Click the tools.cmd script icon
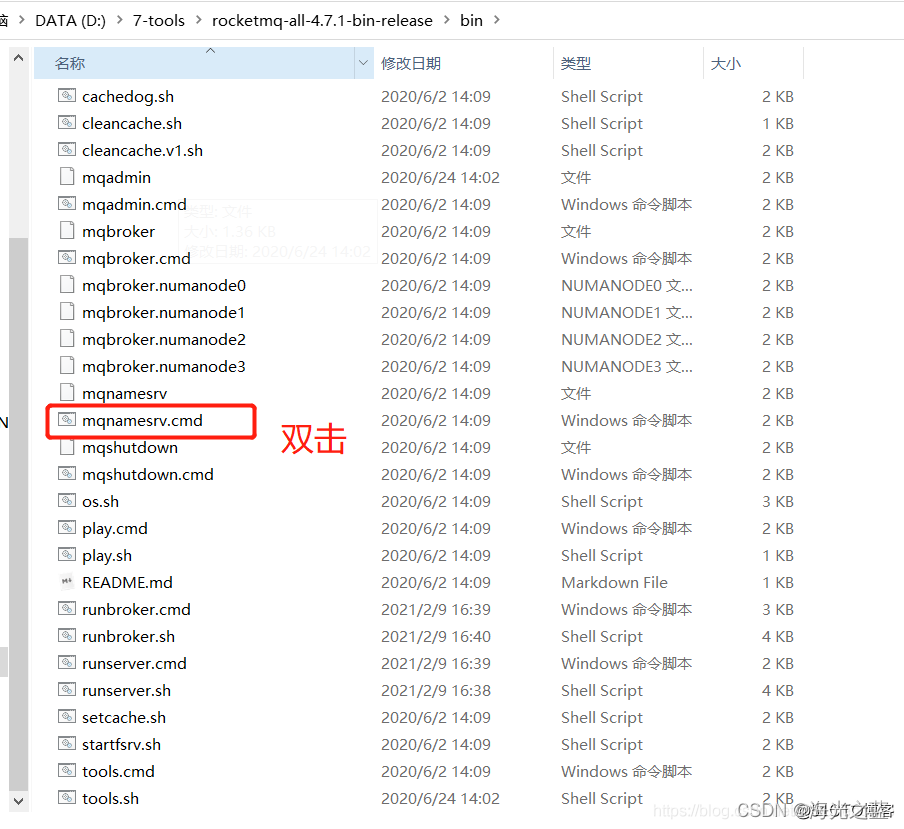The width and height of the screenshot is (904, 829). pyautogui.click(x=67, y=771)
